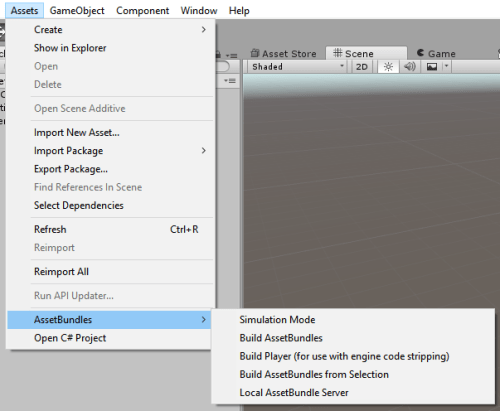Start Local AssetBundle Server
Viewport: 500px width, 411px height.
[353, 393]
